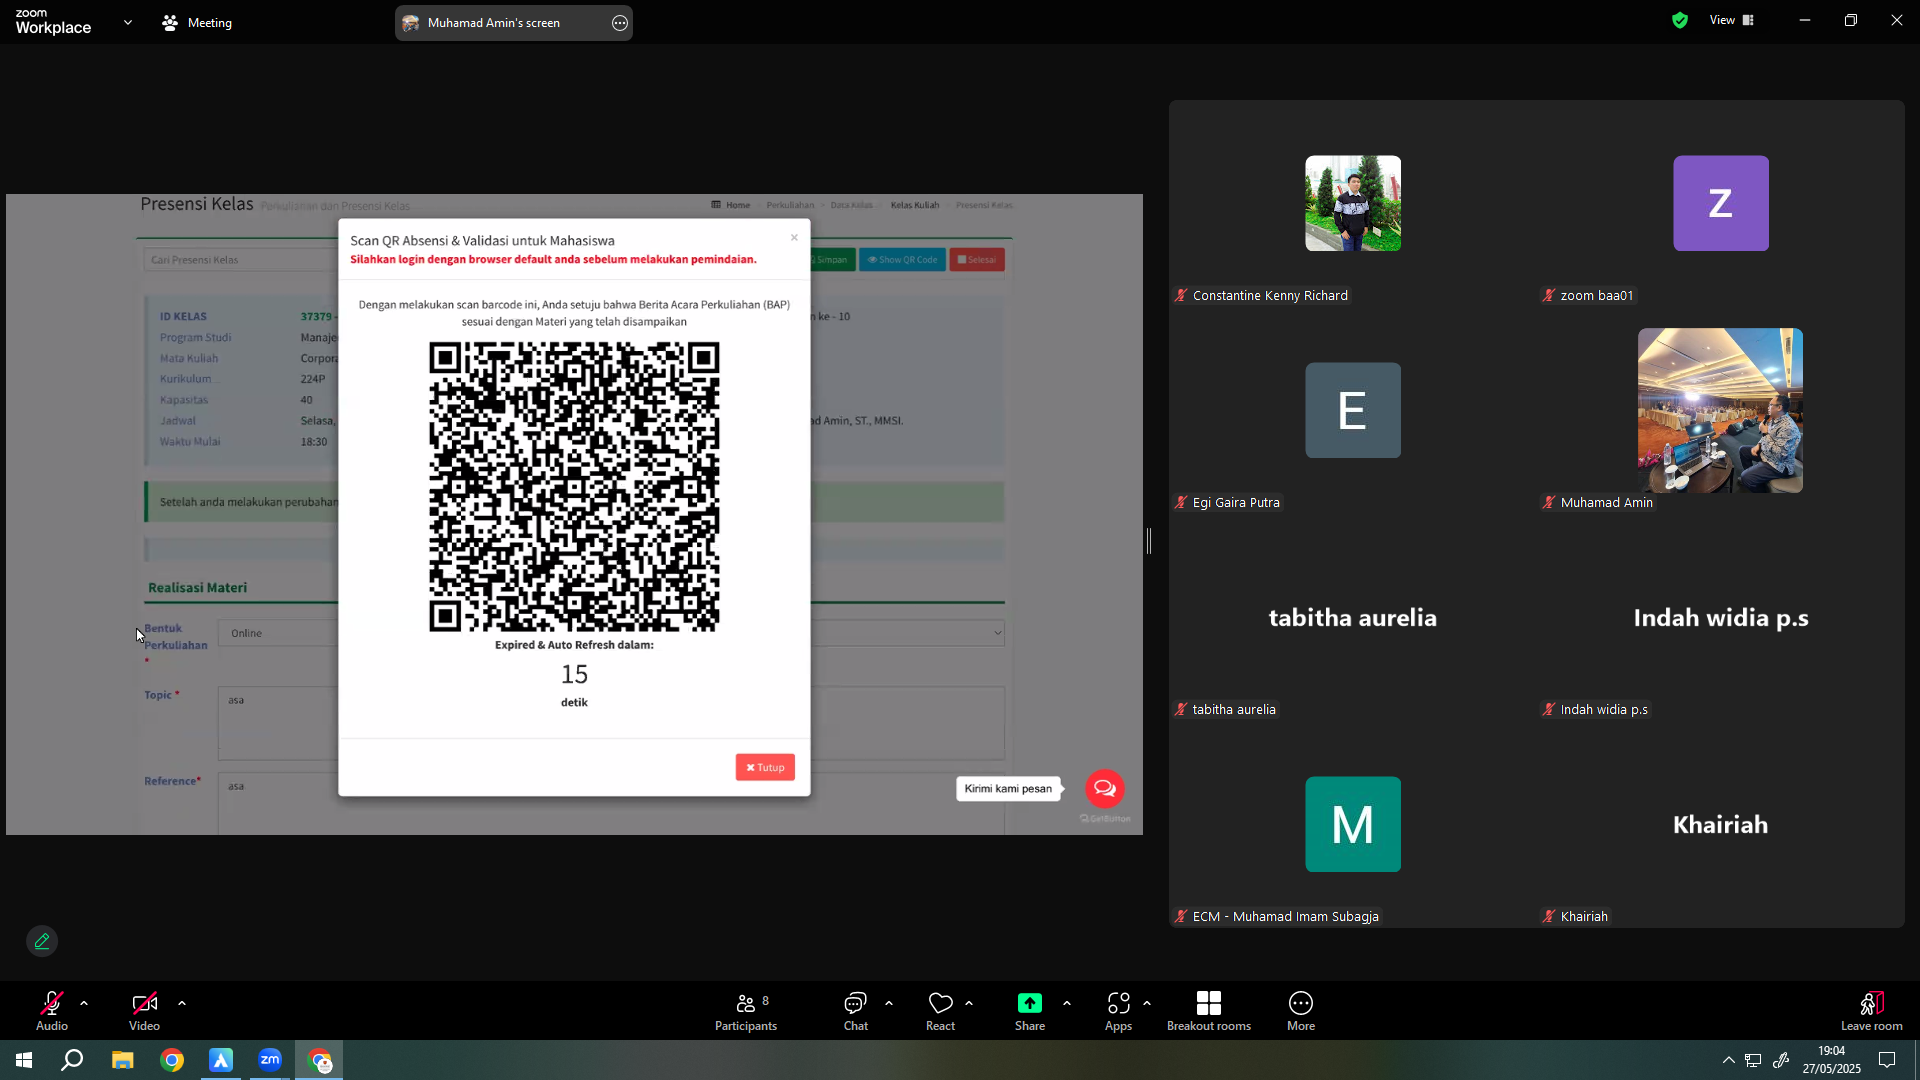Open the Participants panel
Screen dimensions: 1920x1080
click(x=746, y=1011)
